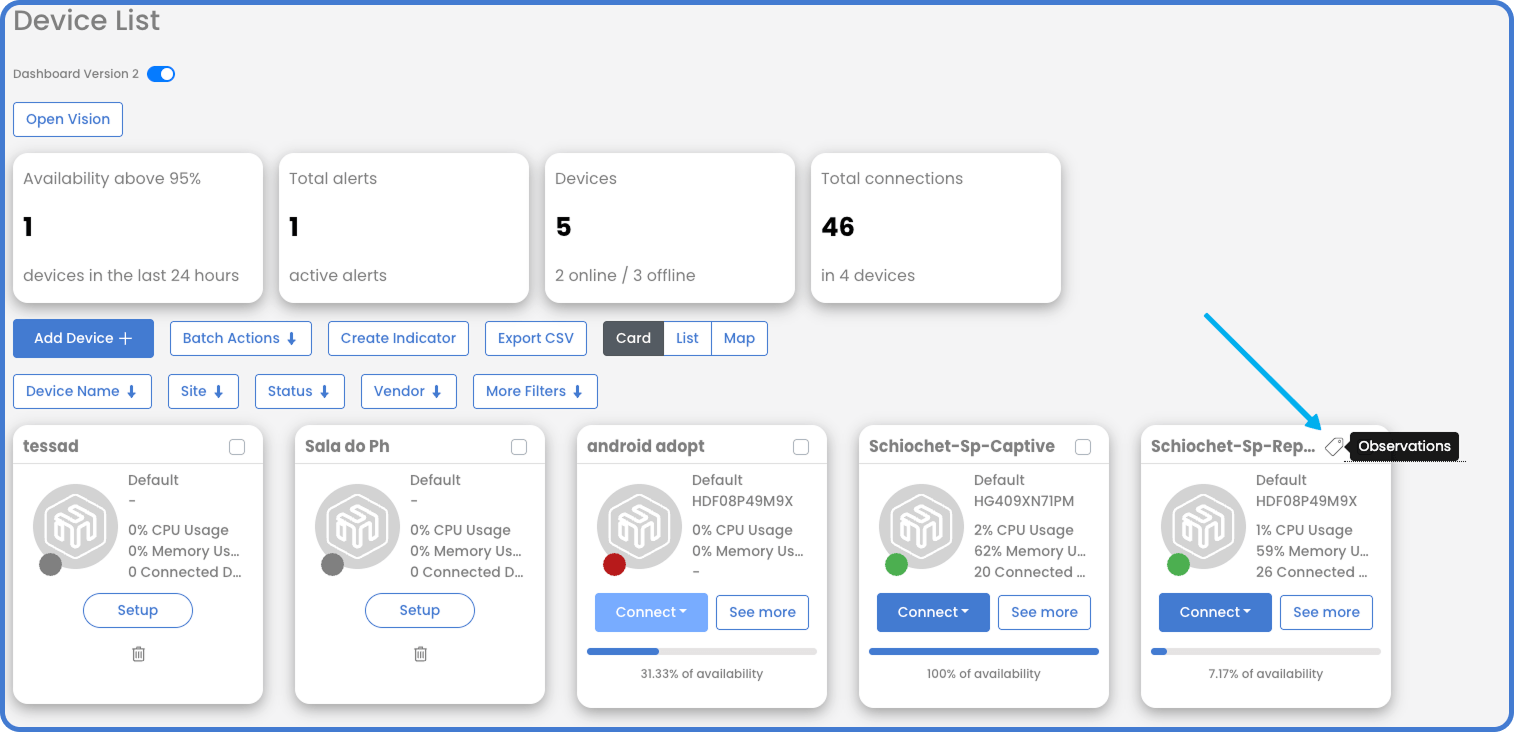
Task: Click the gray status dot on tessad card
Action: click(x=50, y=564)
